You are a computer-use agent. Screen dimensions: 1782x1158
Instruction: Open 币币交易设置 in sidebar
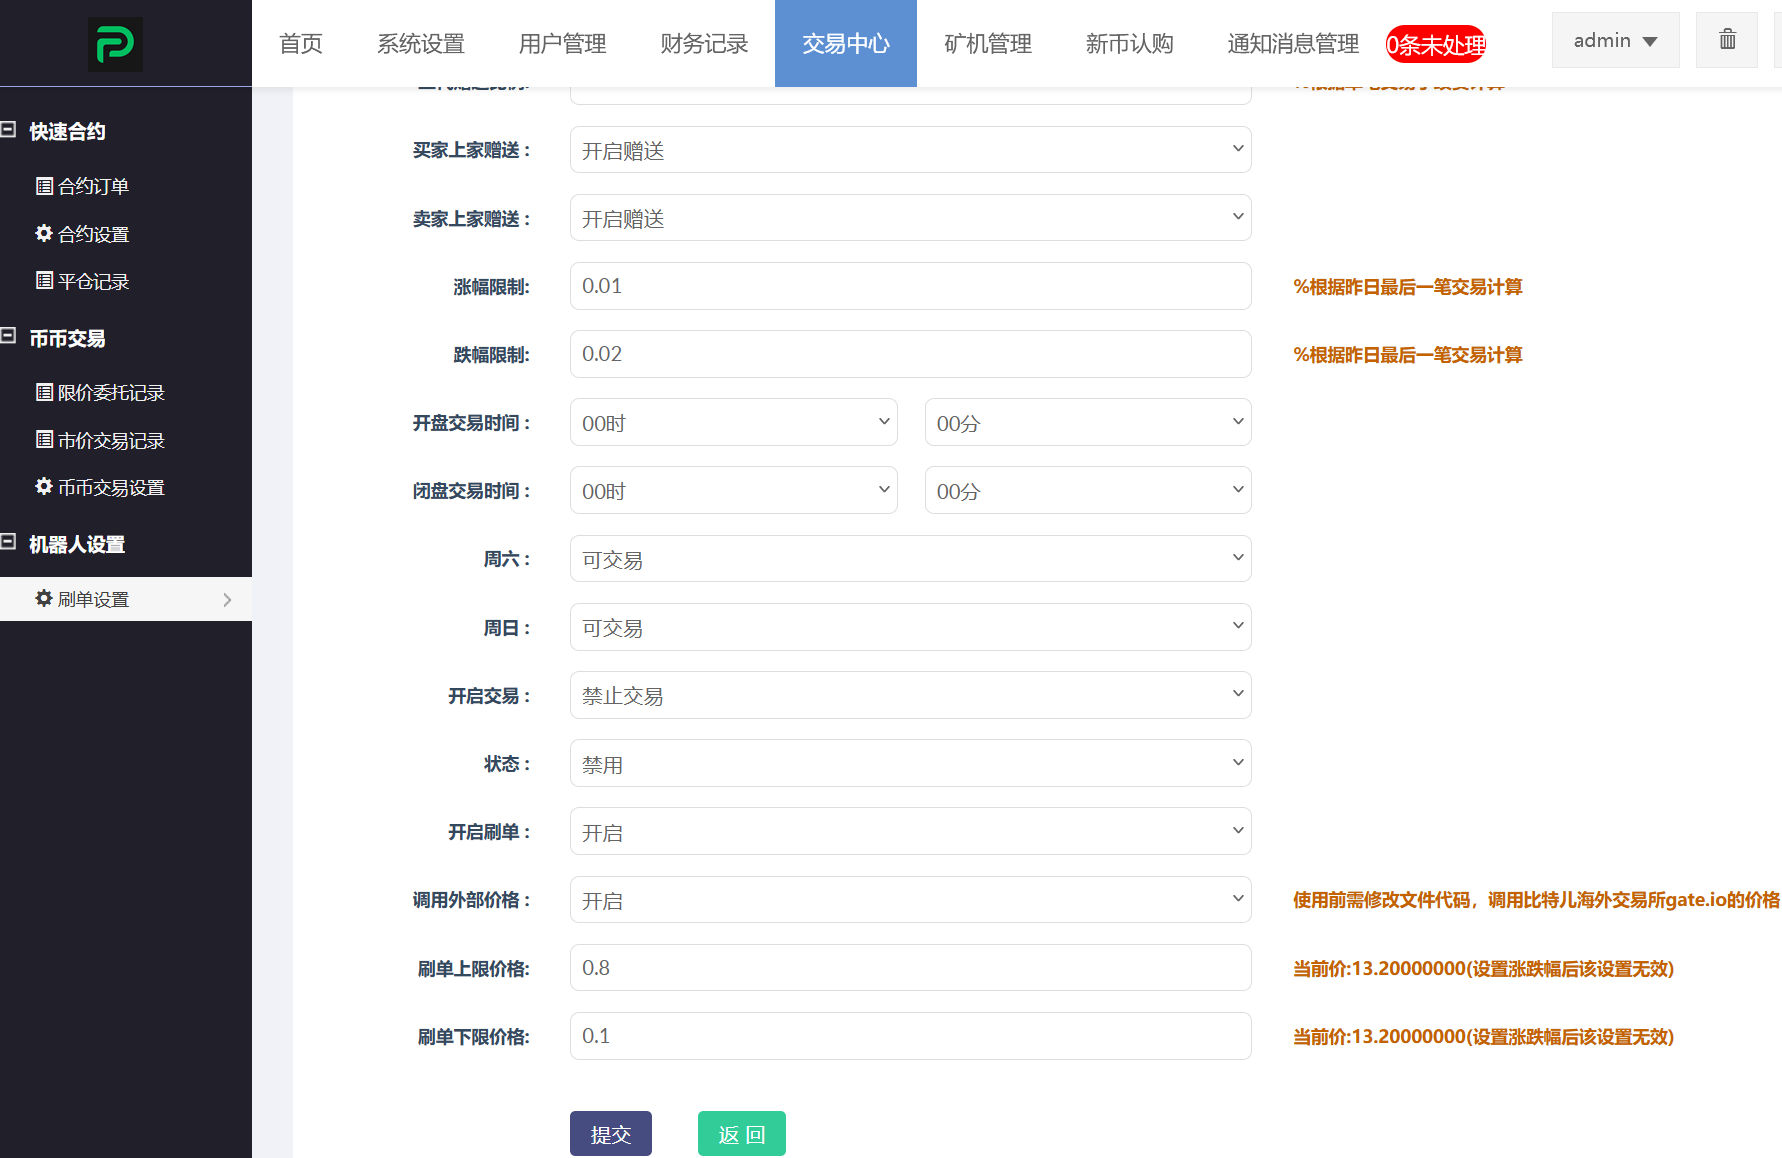pos(100,487)
